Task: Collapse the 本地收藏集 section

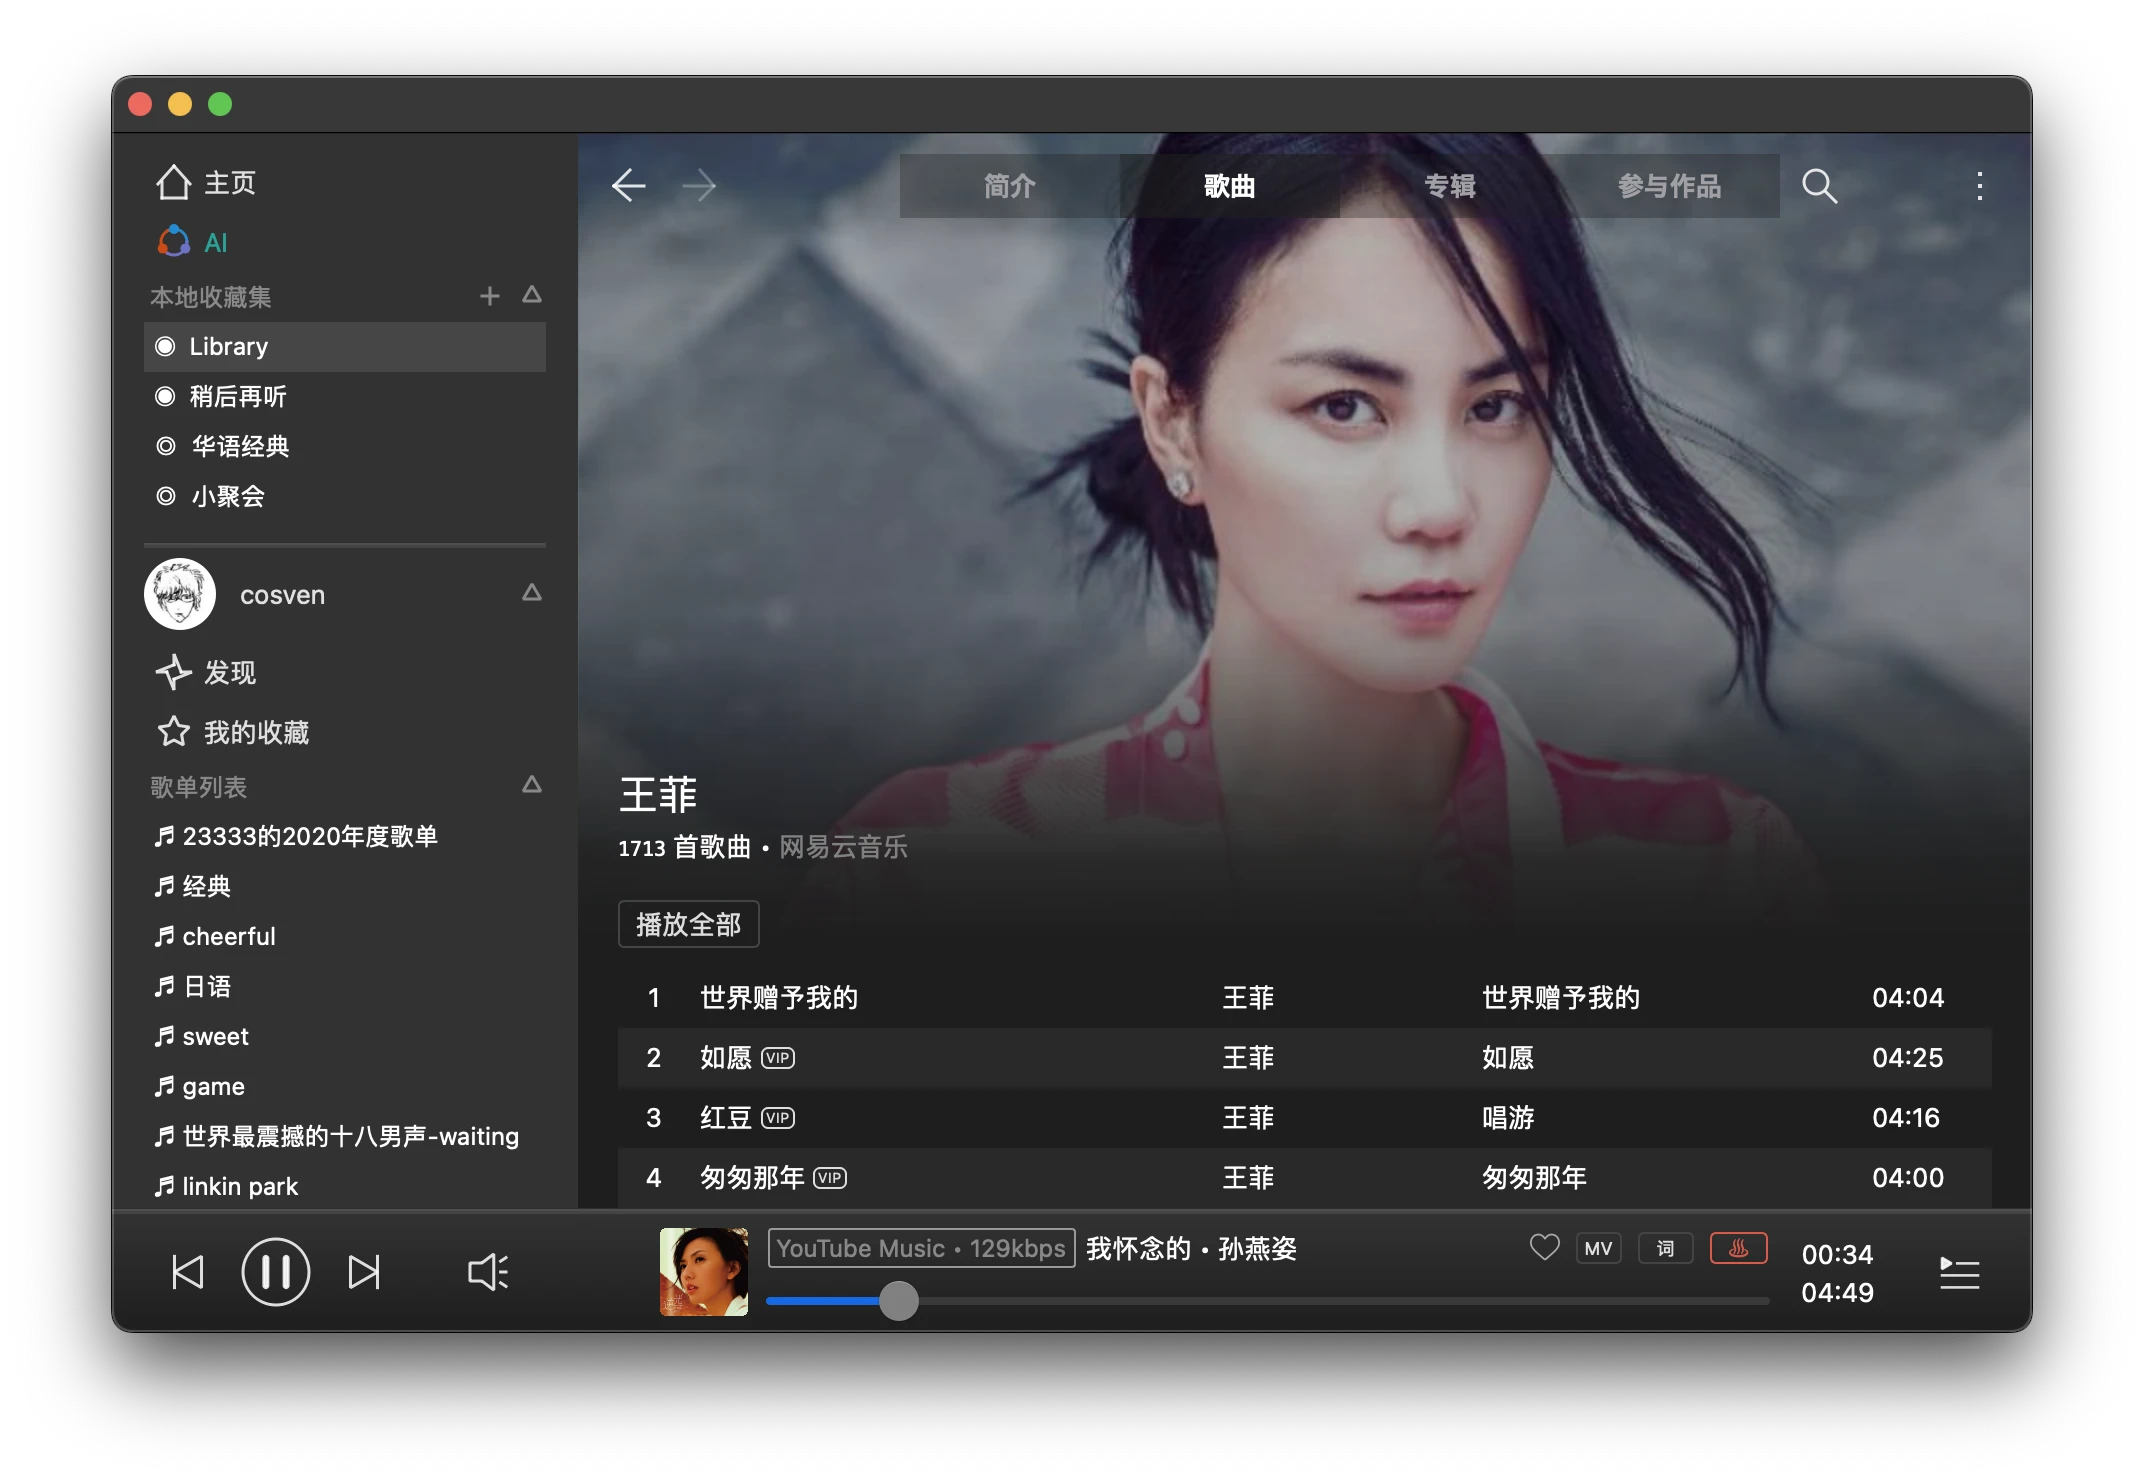Action: tap(532, 295)
